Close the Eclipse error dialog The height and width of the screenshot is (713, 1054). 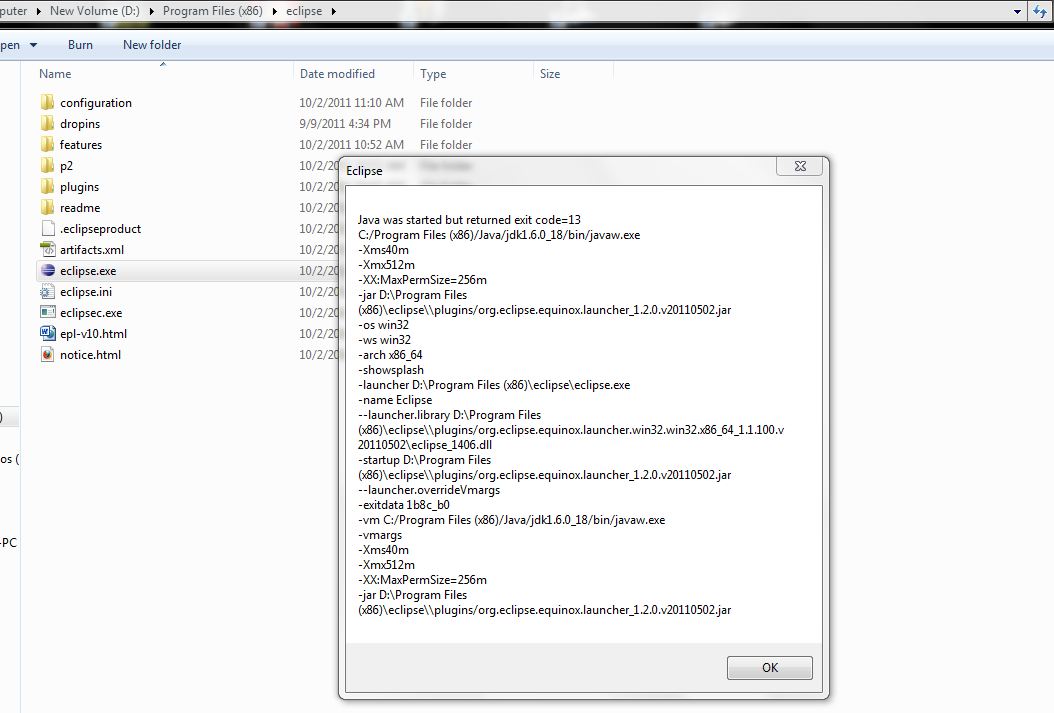point(799,166)
